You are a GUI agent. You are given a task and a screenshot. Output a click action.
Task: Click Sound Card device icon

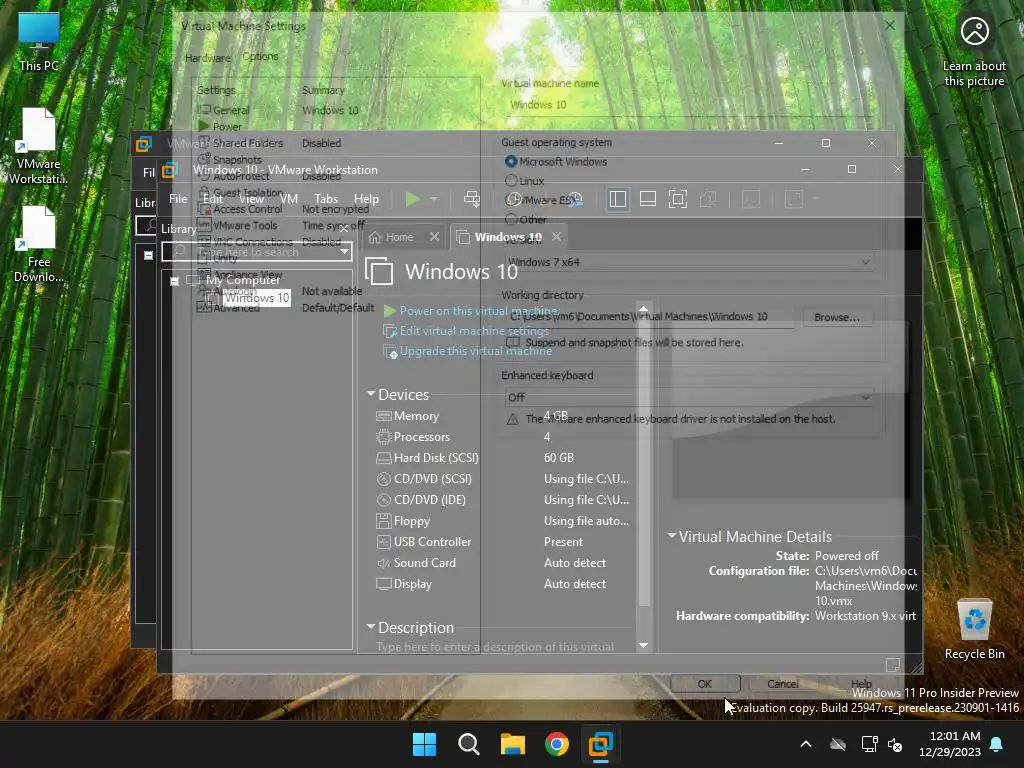tap(383, 562)
